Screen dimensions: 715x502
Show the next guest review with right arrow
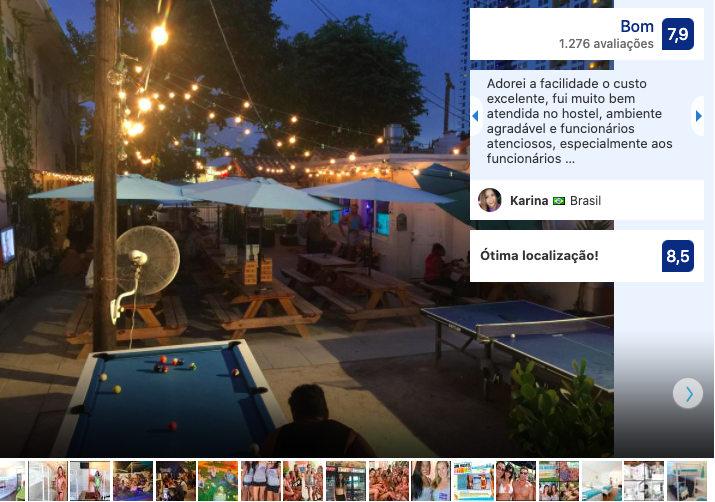click(698, 116)
